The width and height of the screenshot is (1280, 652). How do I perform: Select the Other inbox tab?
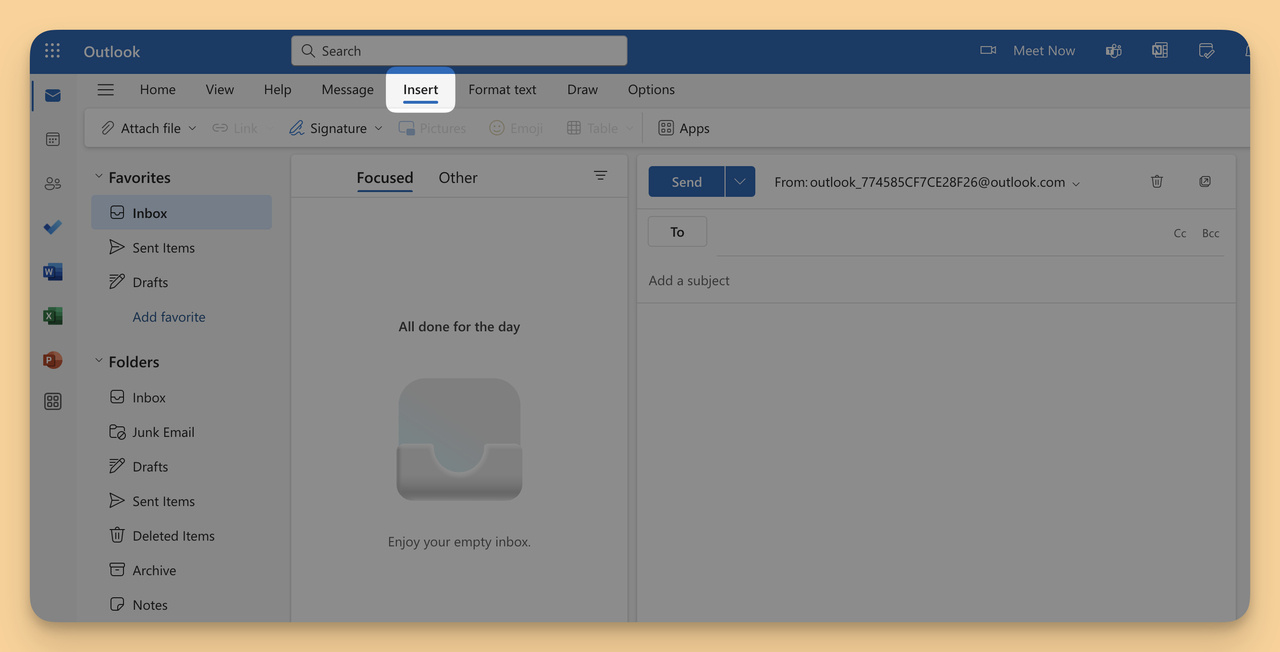coord(458,177)
